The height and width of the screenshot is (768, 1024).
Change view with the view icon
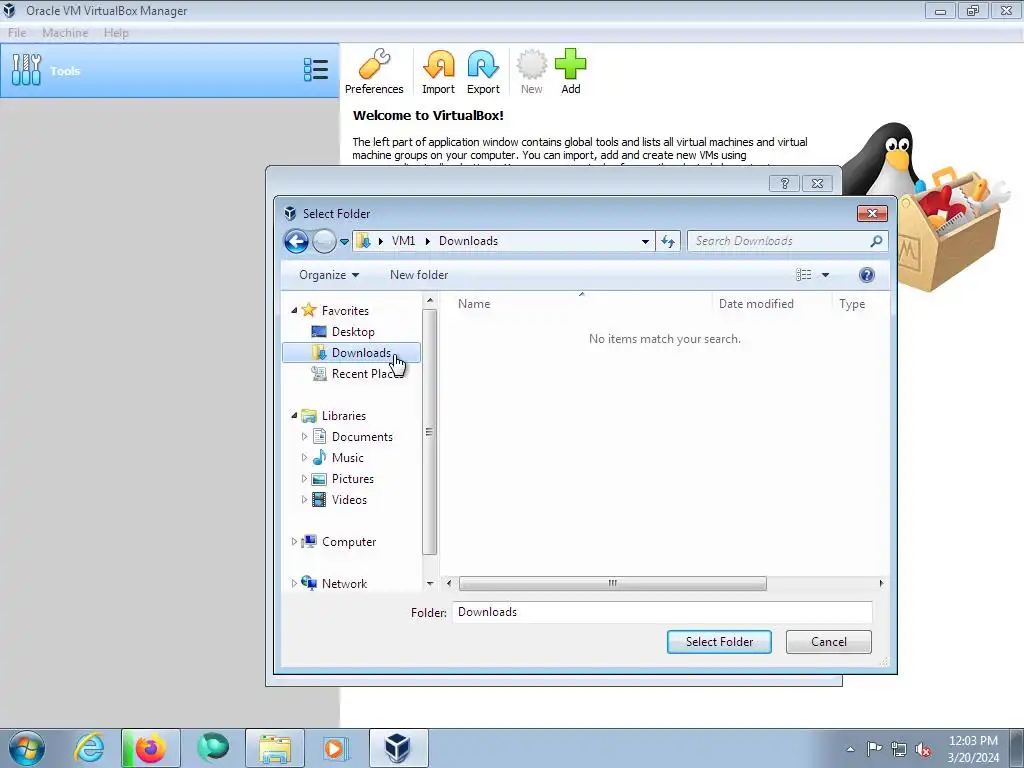(803, 275)
